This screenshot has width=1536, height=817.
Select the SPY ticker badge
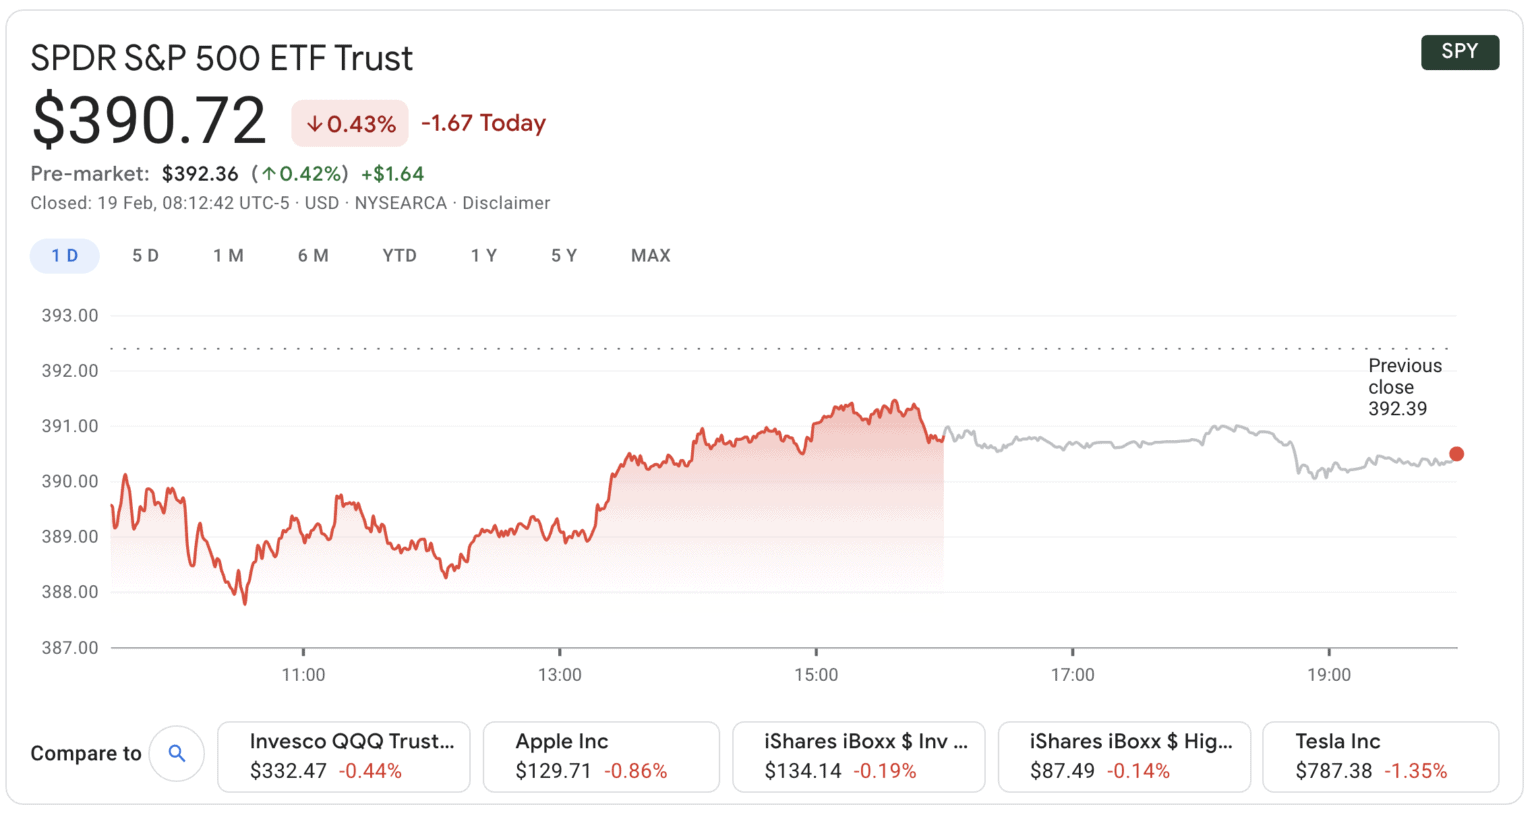(1460, 52)
